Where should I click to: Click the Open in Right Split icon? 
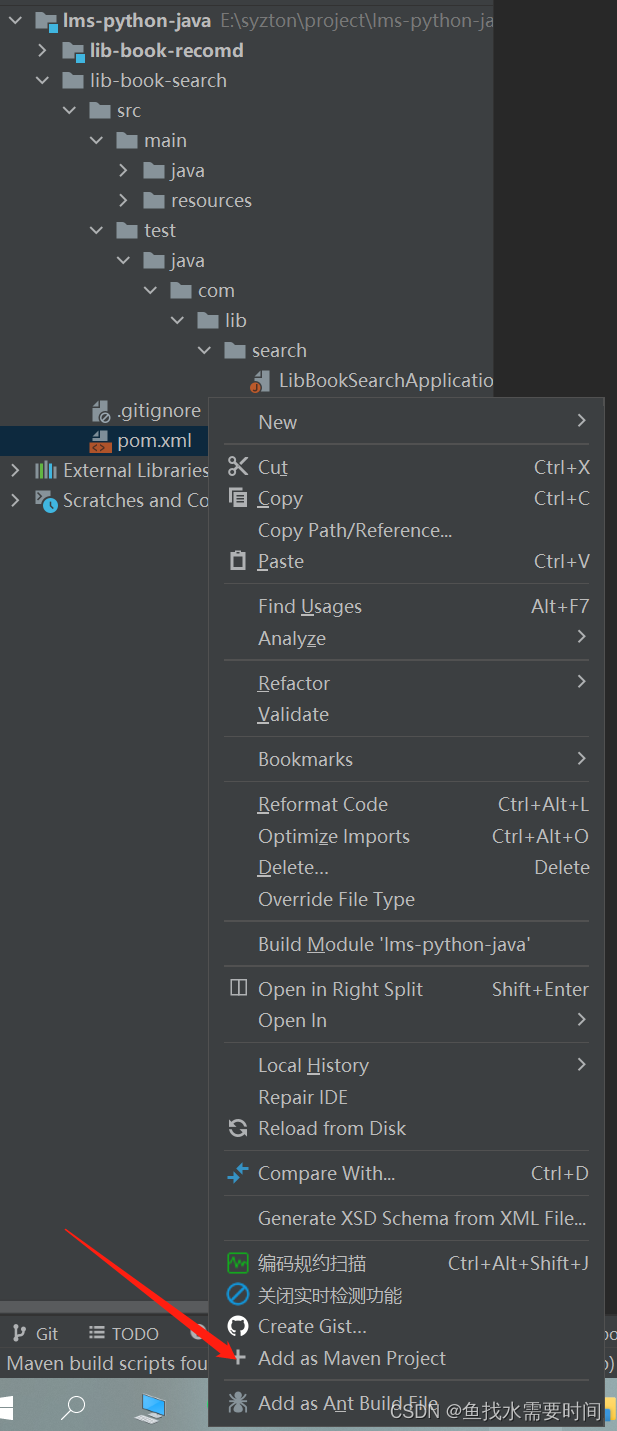click(x=238, y=988)
